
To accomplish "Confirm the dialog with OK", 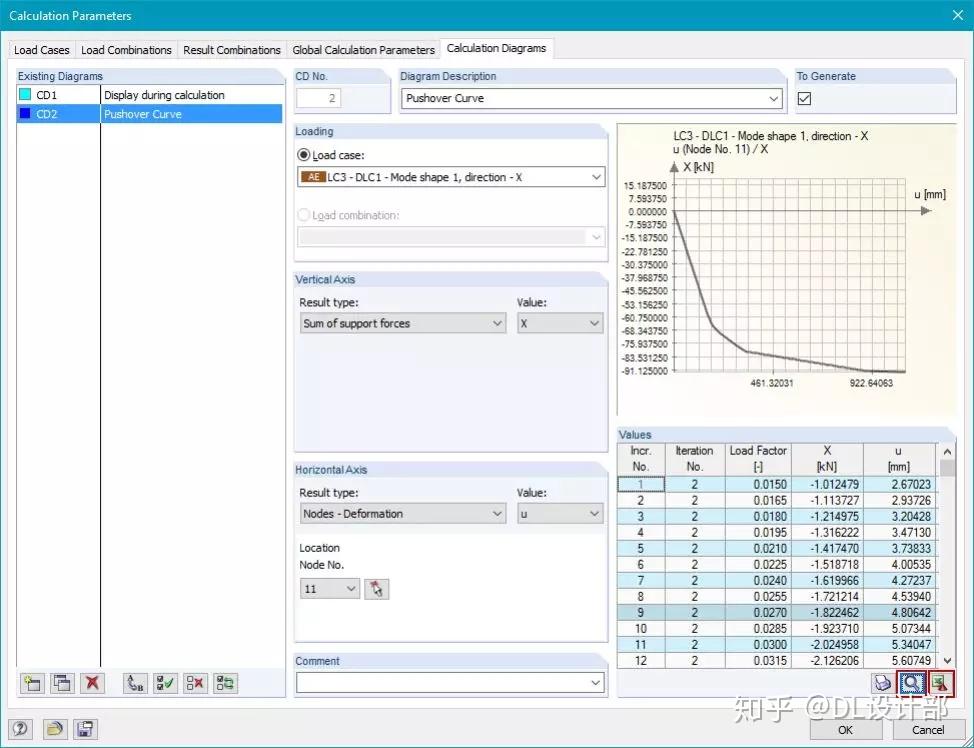I will pyautogui.click(x=845, y=730).
